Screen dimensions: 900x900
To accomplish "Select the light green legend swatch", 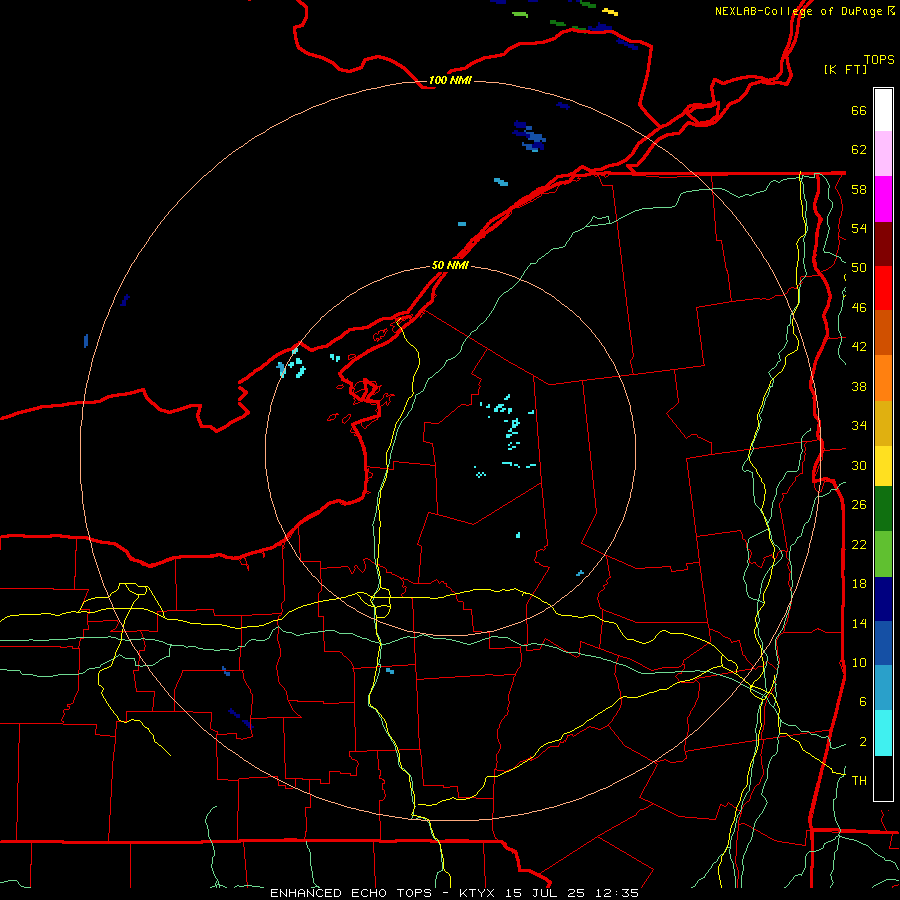I will (x=883, y=554).
